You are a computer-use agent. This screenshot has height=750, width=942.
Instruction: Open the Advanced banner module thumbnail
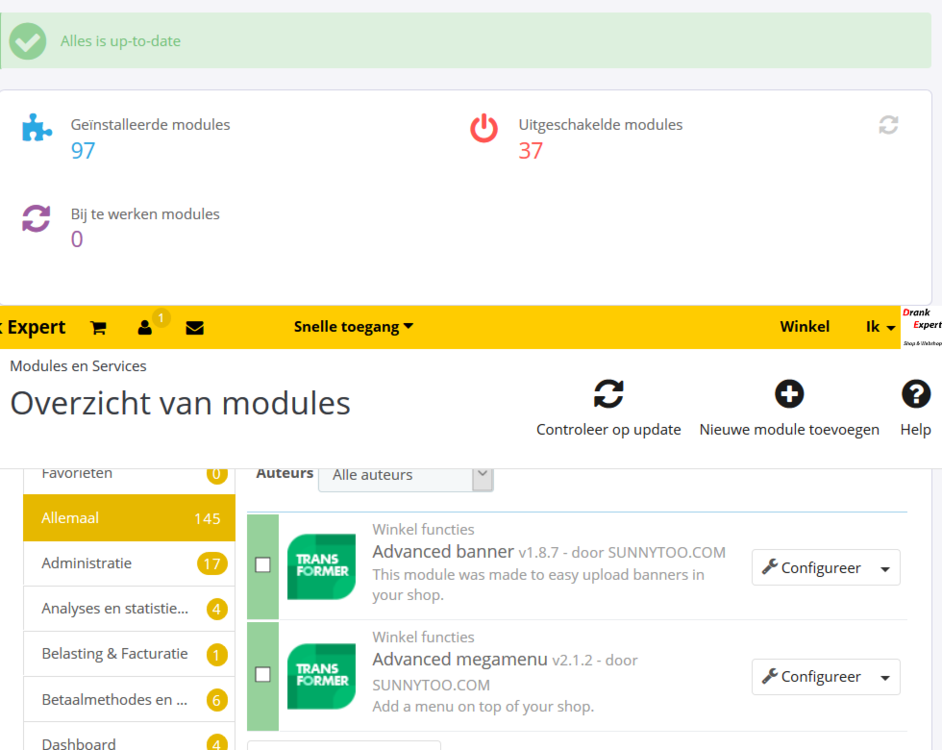tap(321, 566)
